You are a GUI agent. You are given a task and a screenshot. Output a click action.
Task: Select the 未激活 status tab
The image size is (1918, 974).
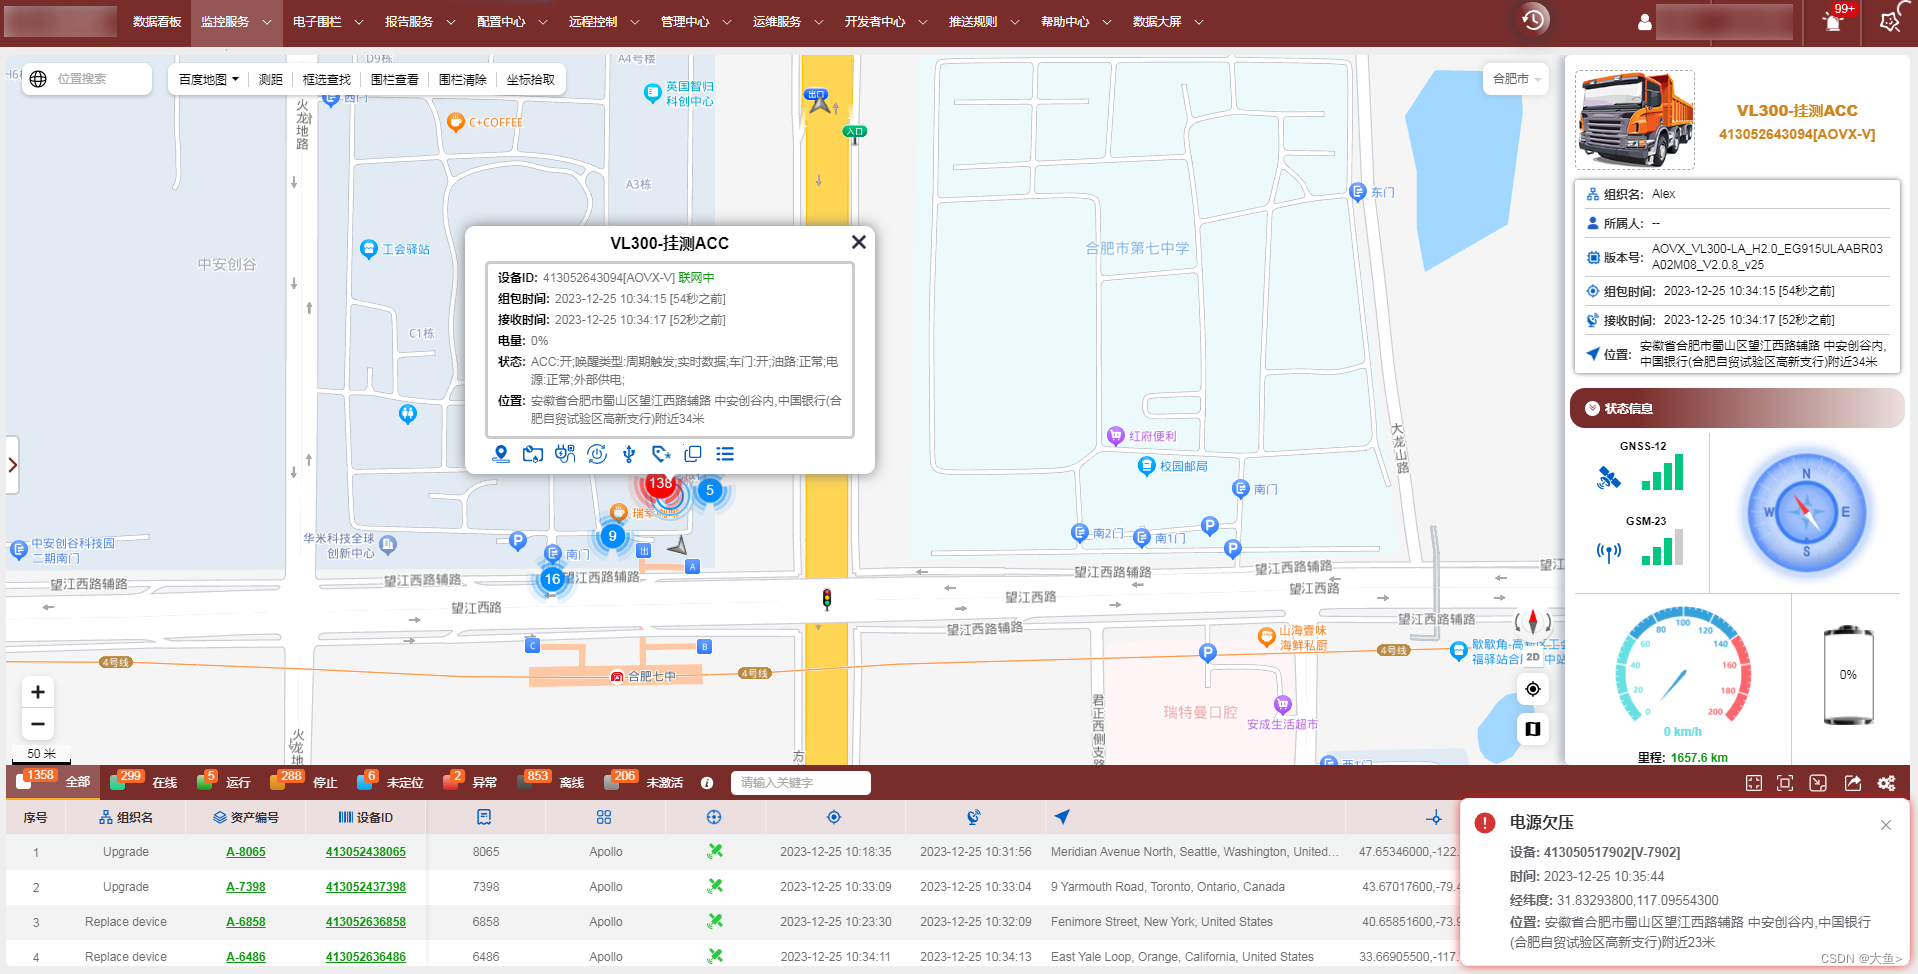point(645,782)
